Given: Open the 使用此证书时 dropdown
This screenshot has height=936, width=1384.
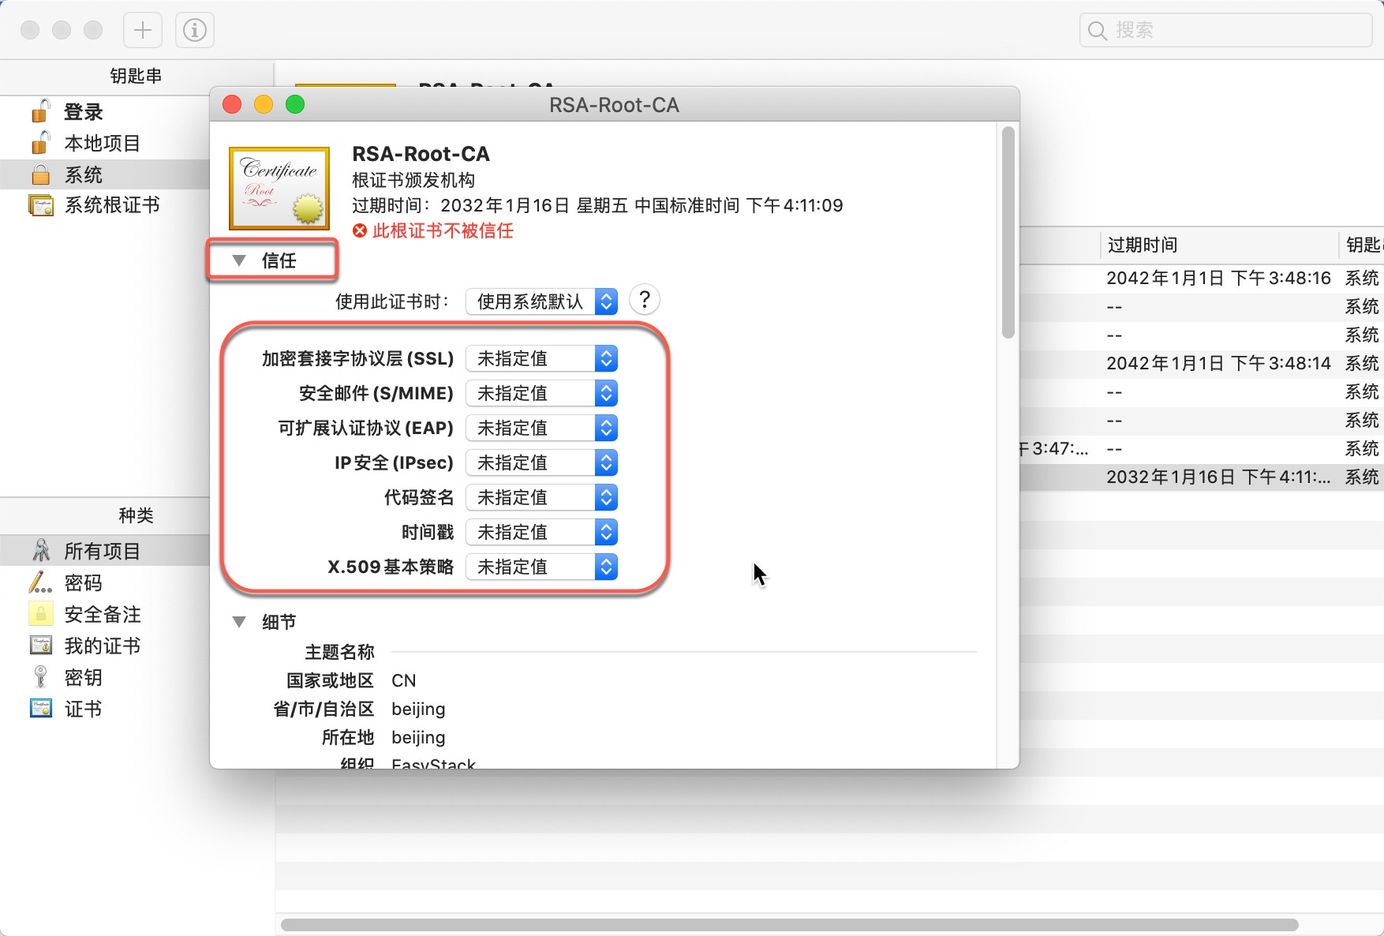Looking at the screenshot, I should [541, 302].
